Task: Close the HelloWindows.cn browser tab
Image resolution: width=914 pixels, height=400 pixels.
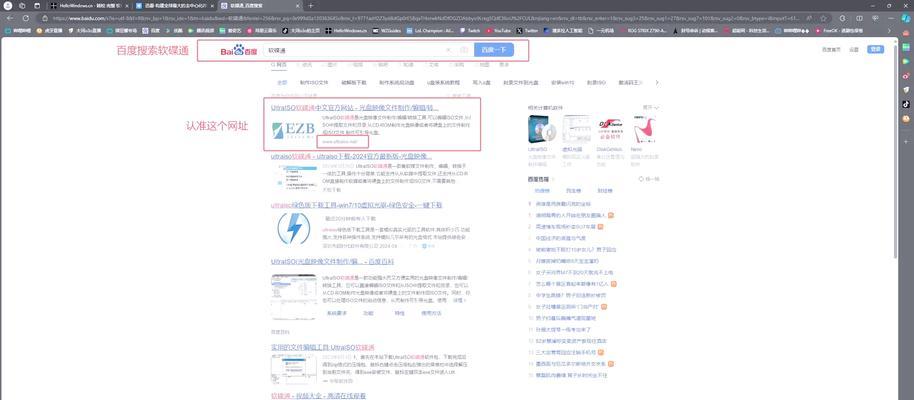Action: tap(127, 5)
